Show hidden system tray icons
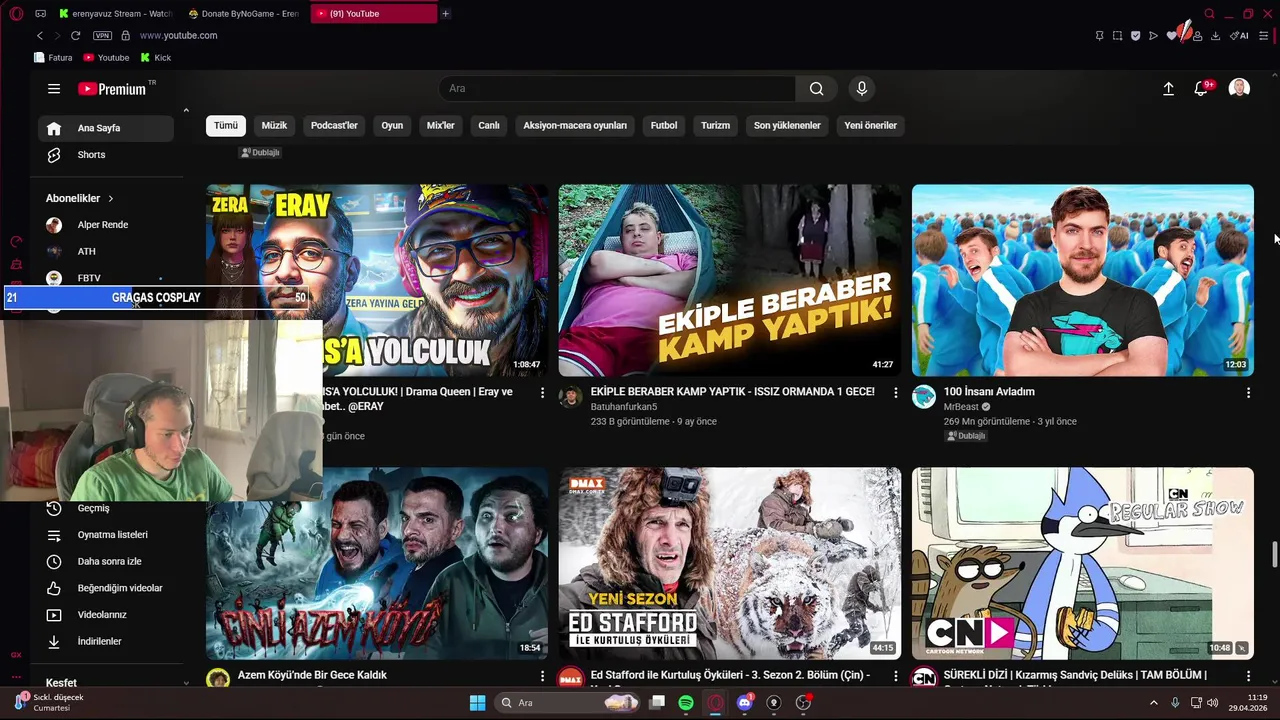 coord(1153,703)
